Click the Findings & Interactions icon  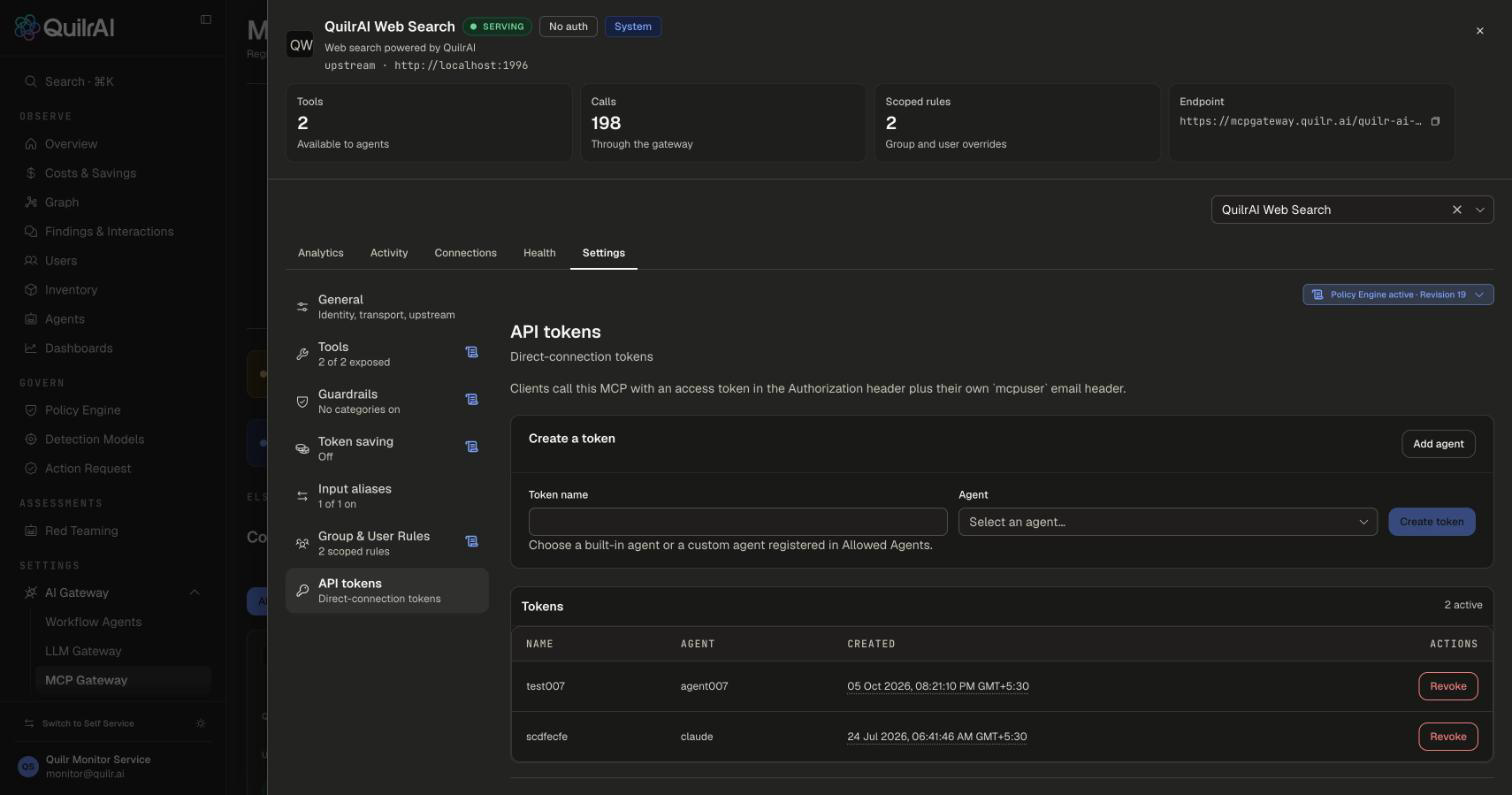pyautogui.click(x=31, y=231)
